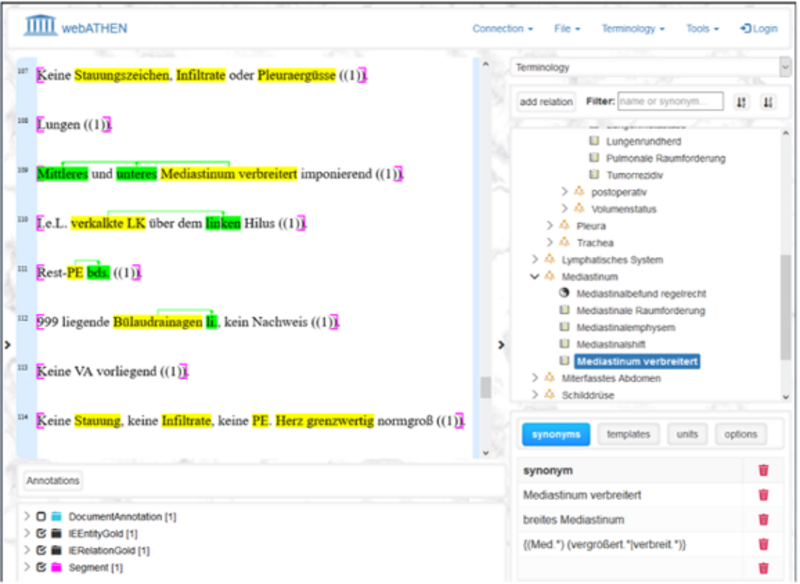The width and height of the screenshot is (800, 584).
Task: Delete the '{(Med.*)' regex synonym row
Action: [763, 544]
